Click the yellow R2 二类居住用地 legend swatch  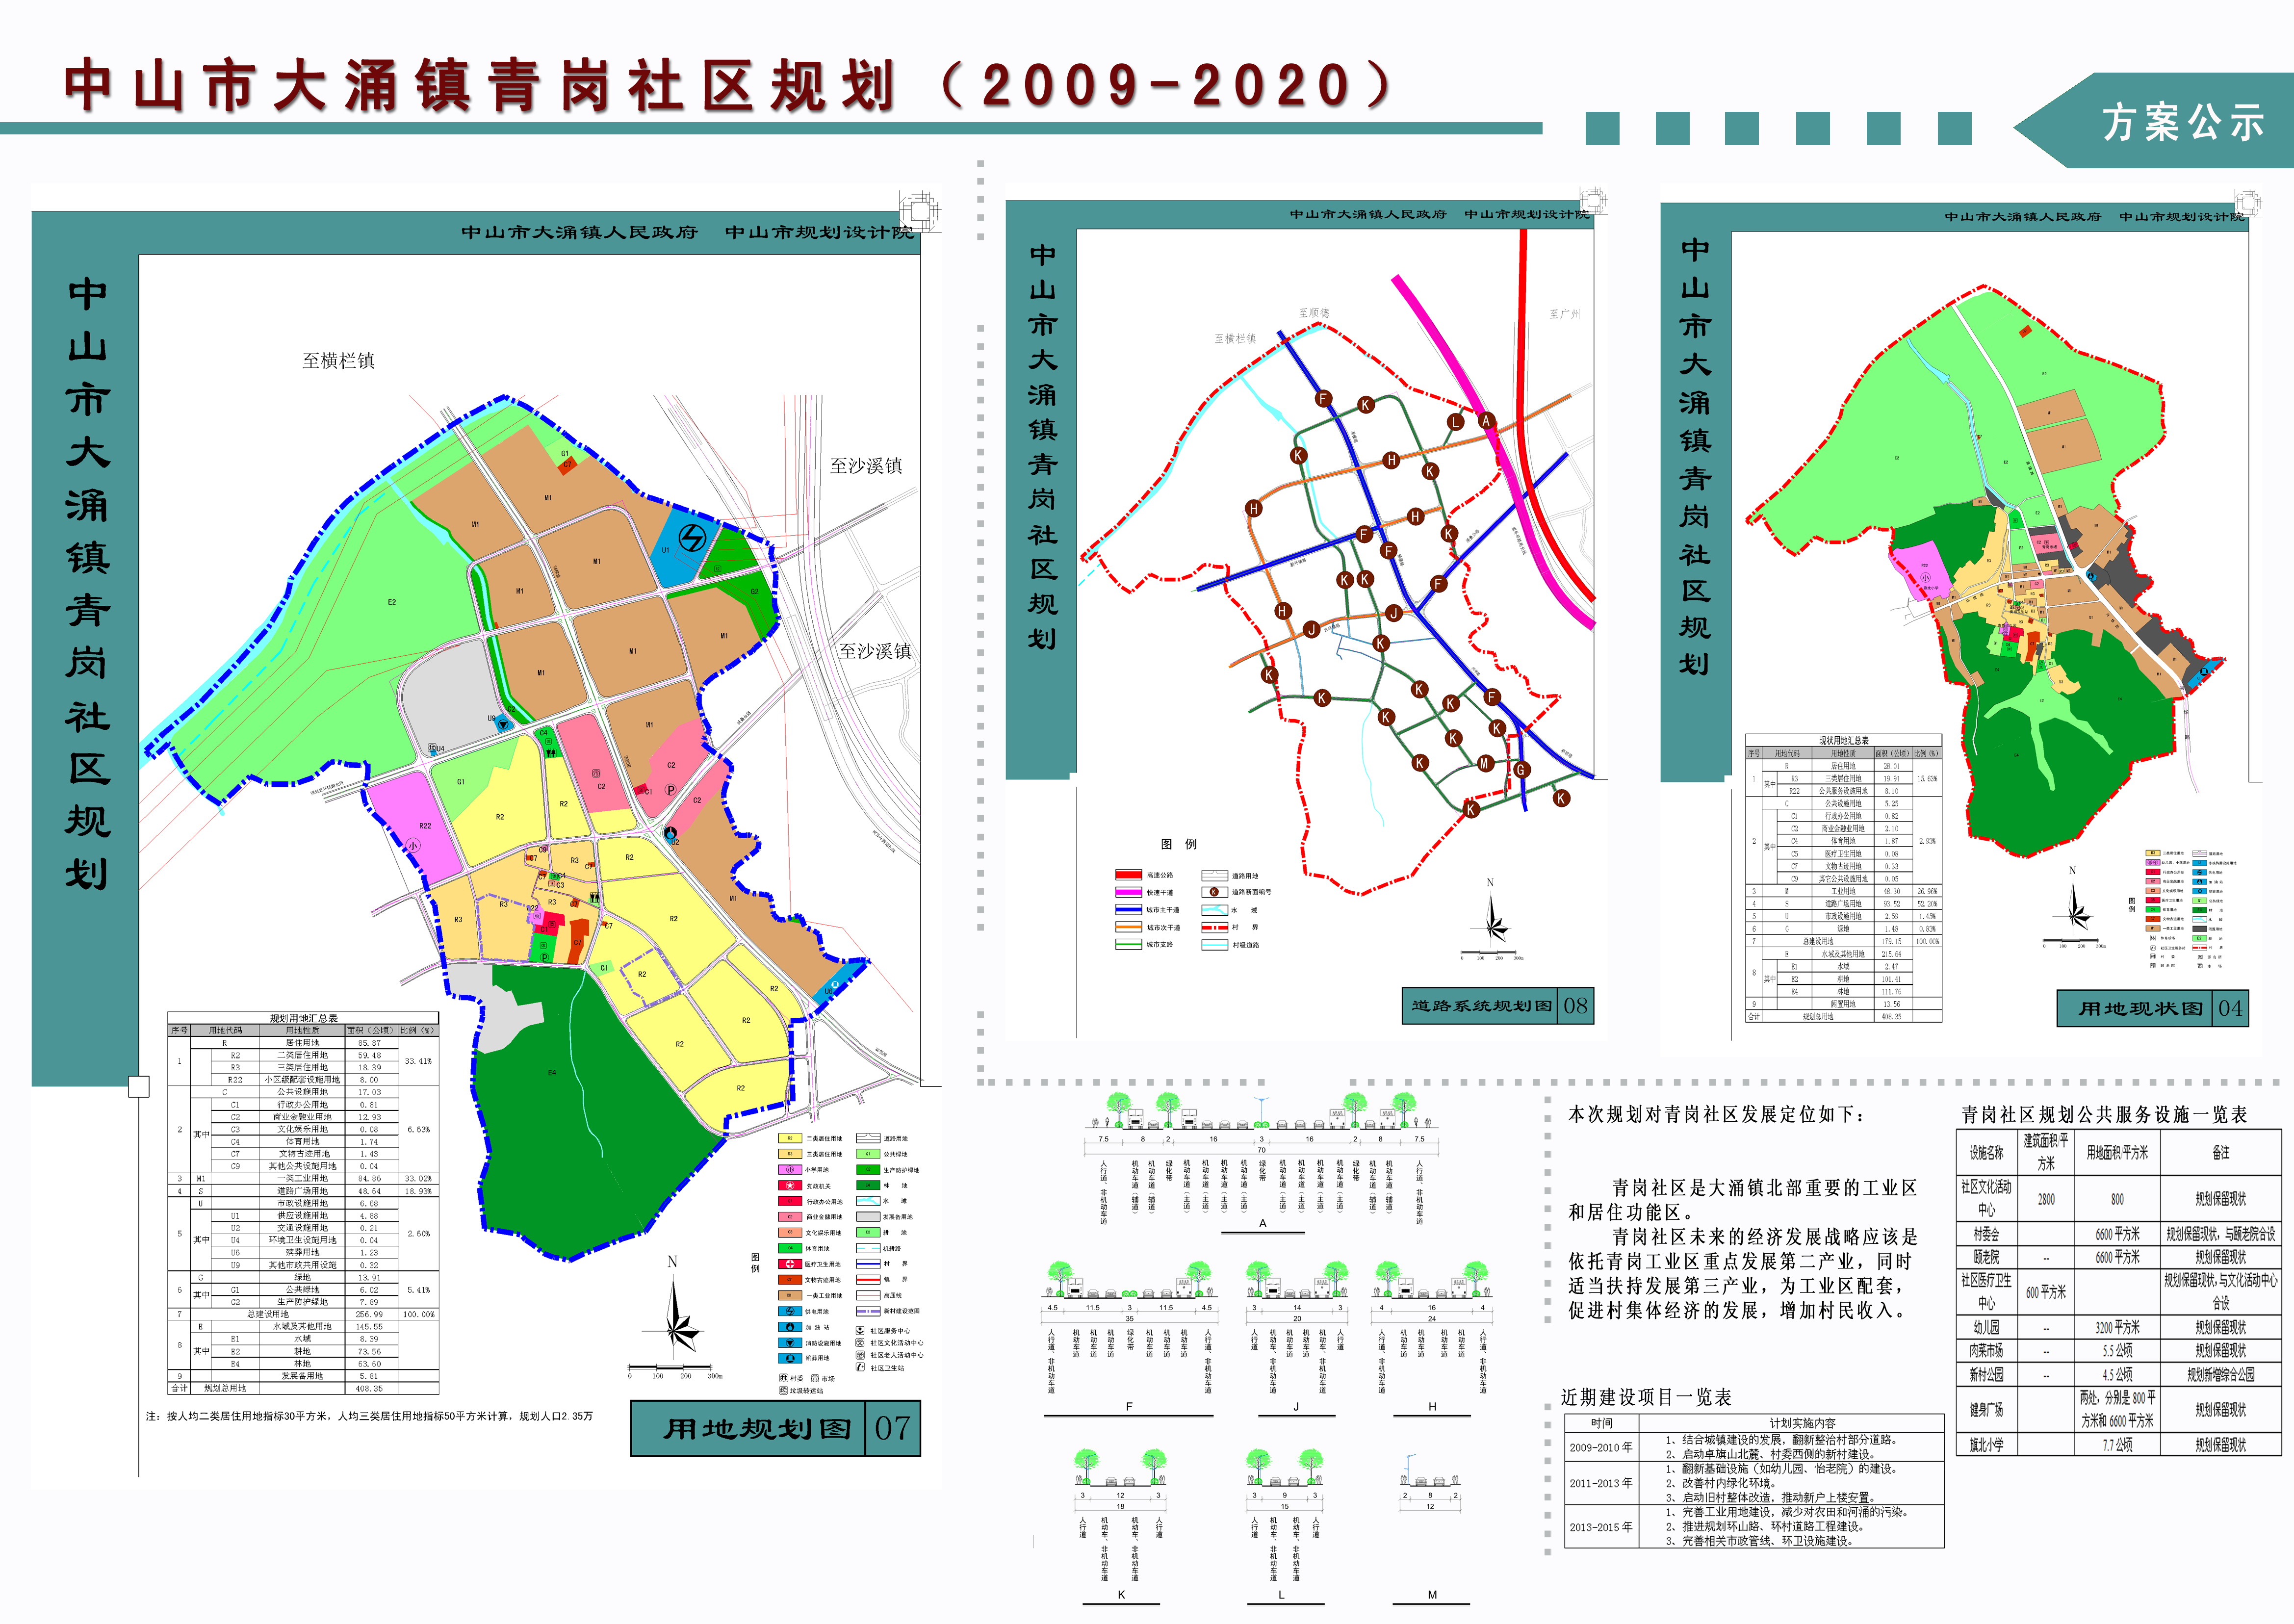[x=790, y=1138]
